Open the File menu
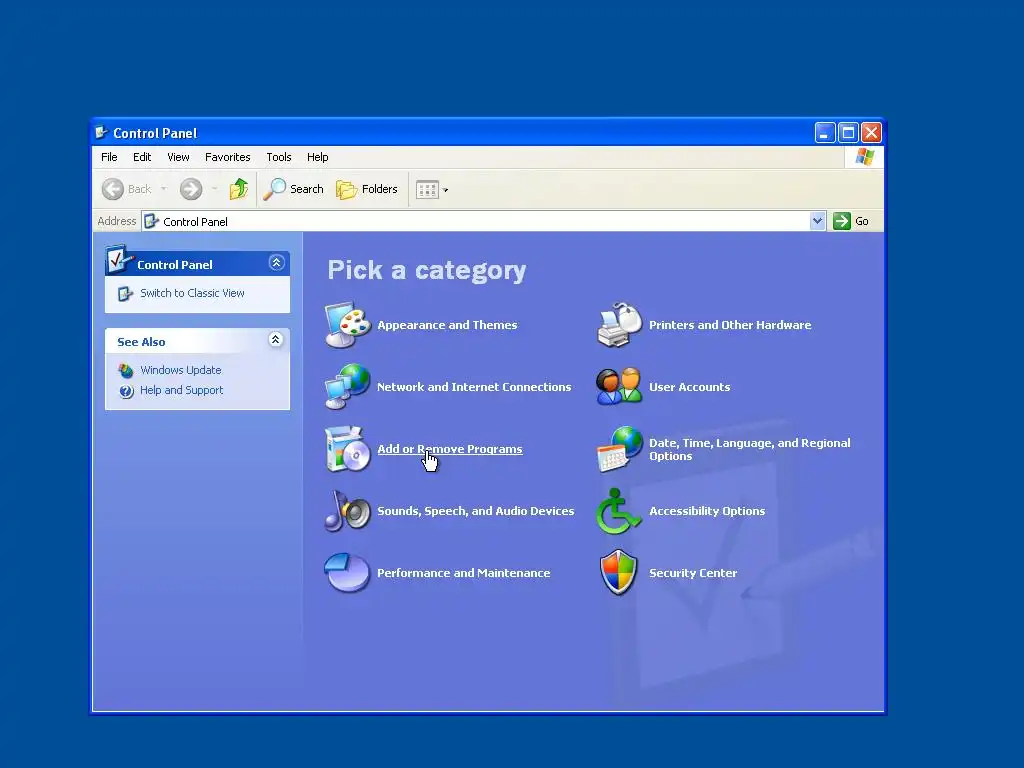This screenshot has width=1024, height=768. point(109,157)
